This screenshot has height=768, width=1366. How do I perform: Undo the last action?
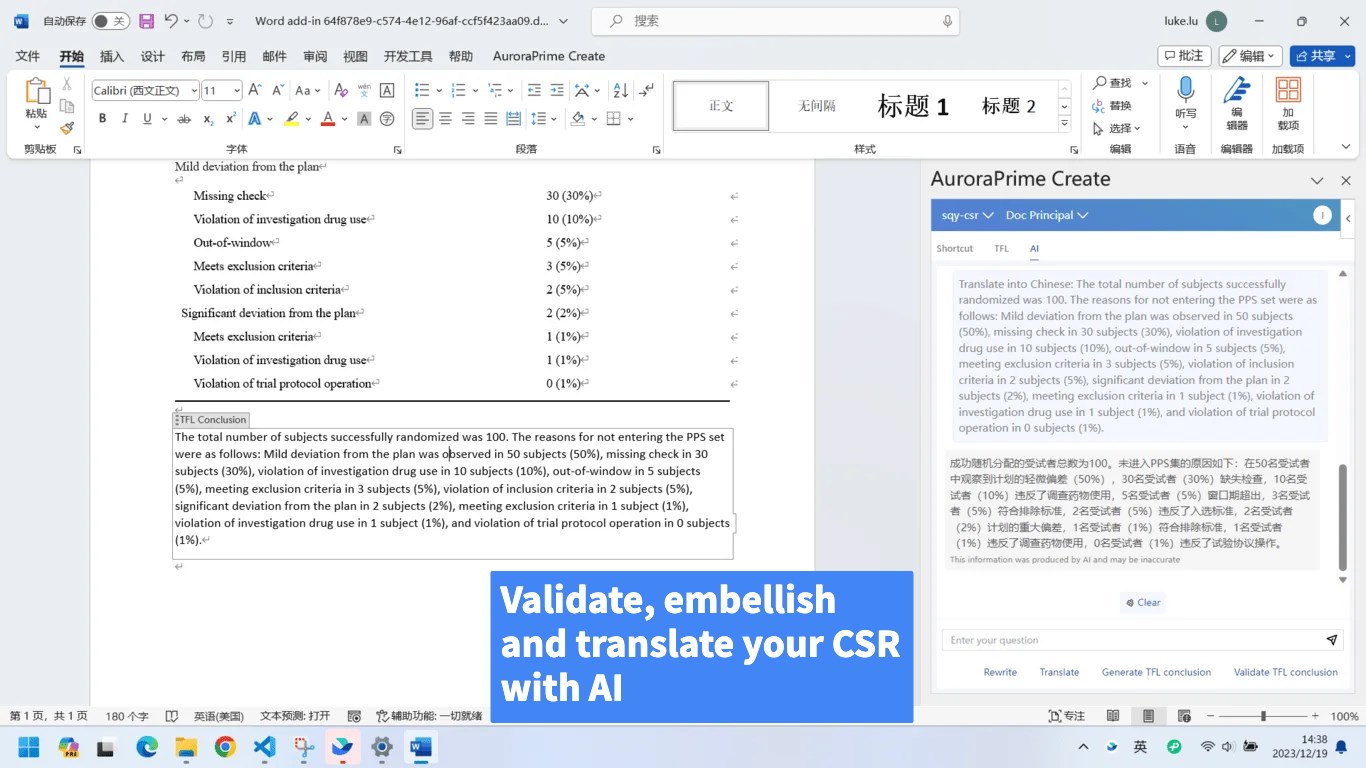click(171, 21)
